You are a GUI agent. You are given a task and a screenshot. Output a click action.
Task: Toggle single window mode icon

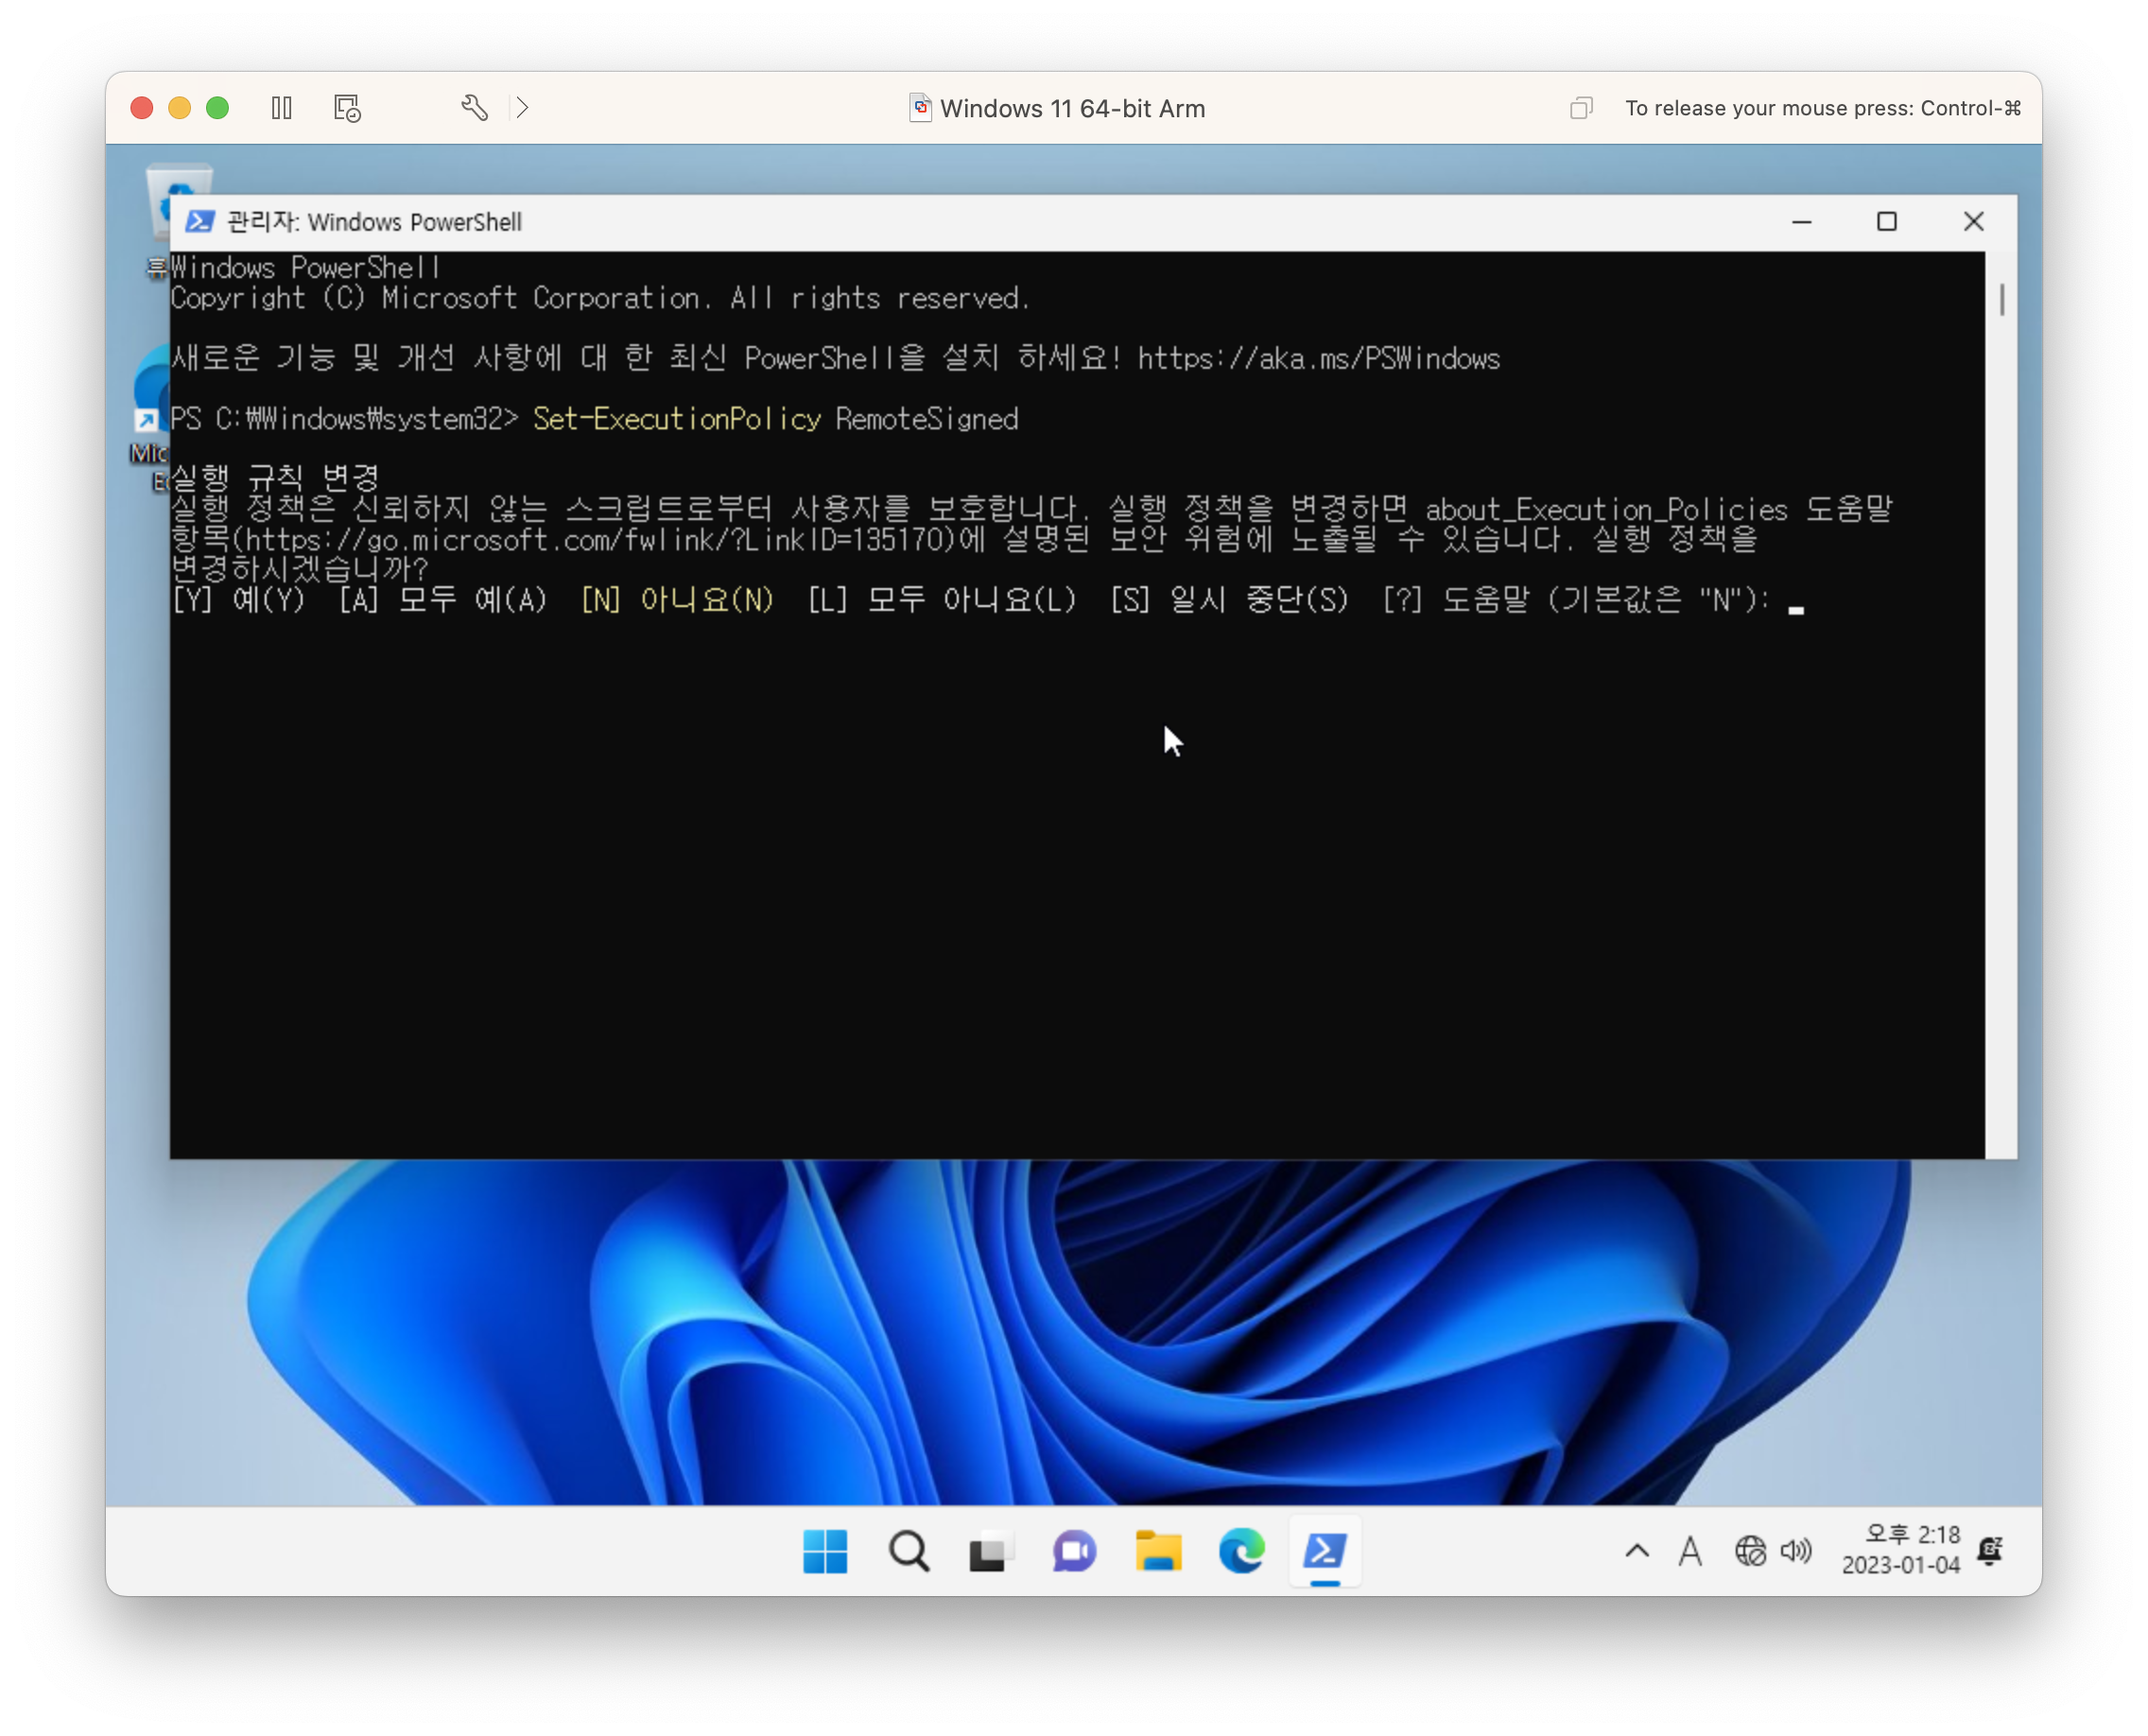coord(1580,108)
